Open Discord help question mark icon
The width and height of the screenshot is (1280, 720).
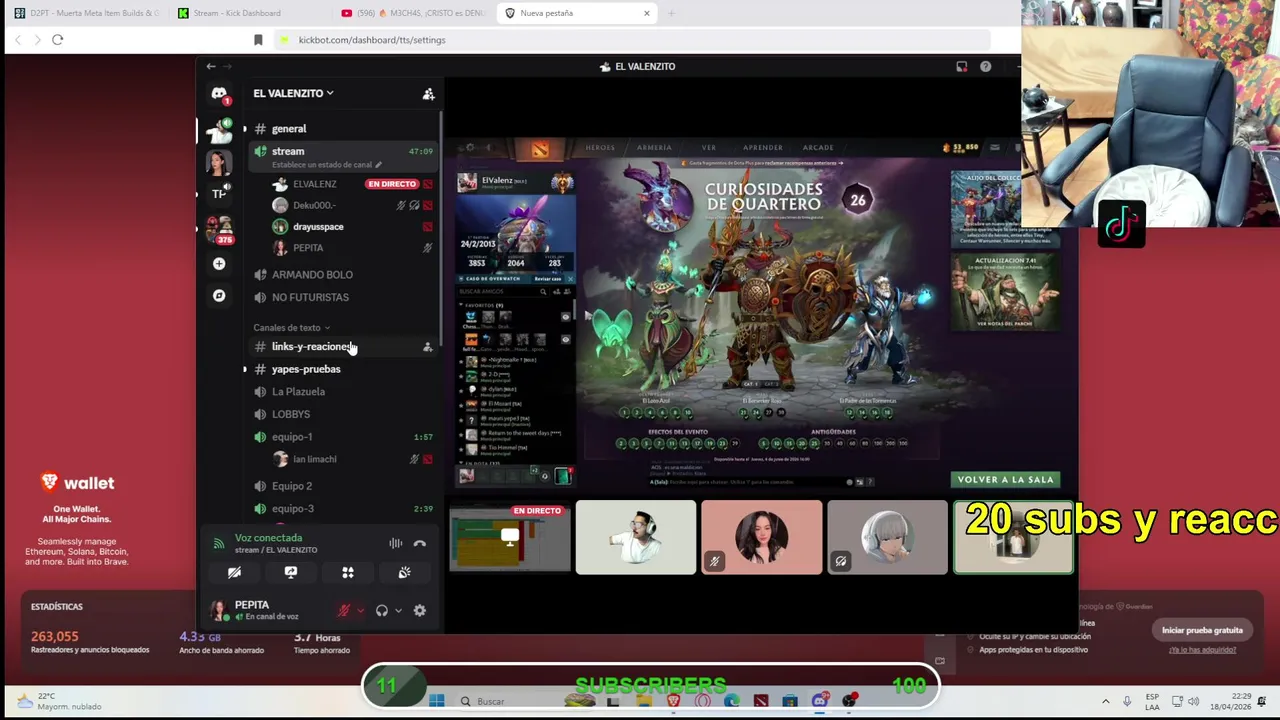point(985,67)
